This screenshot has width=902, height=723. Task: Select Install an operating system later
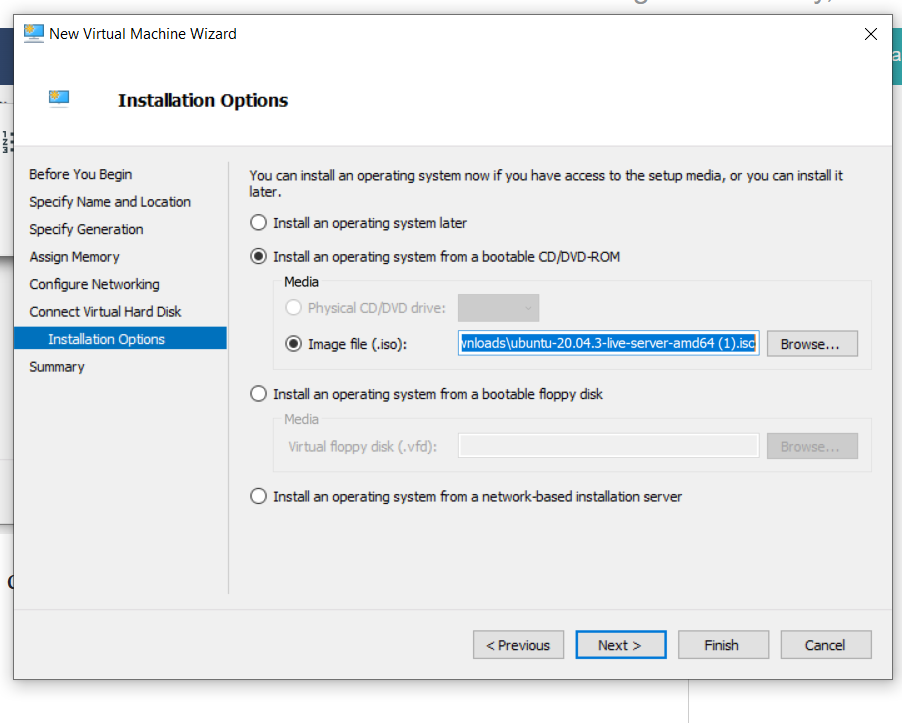(x=259, y=223)
